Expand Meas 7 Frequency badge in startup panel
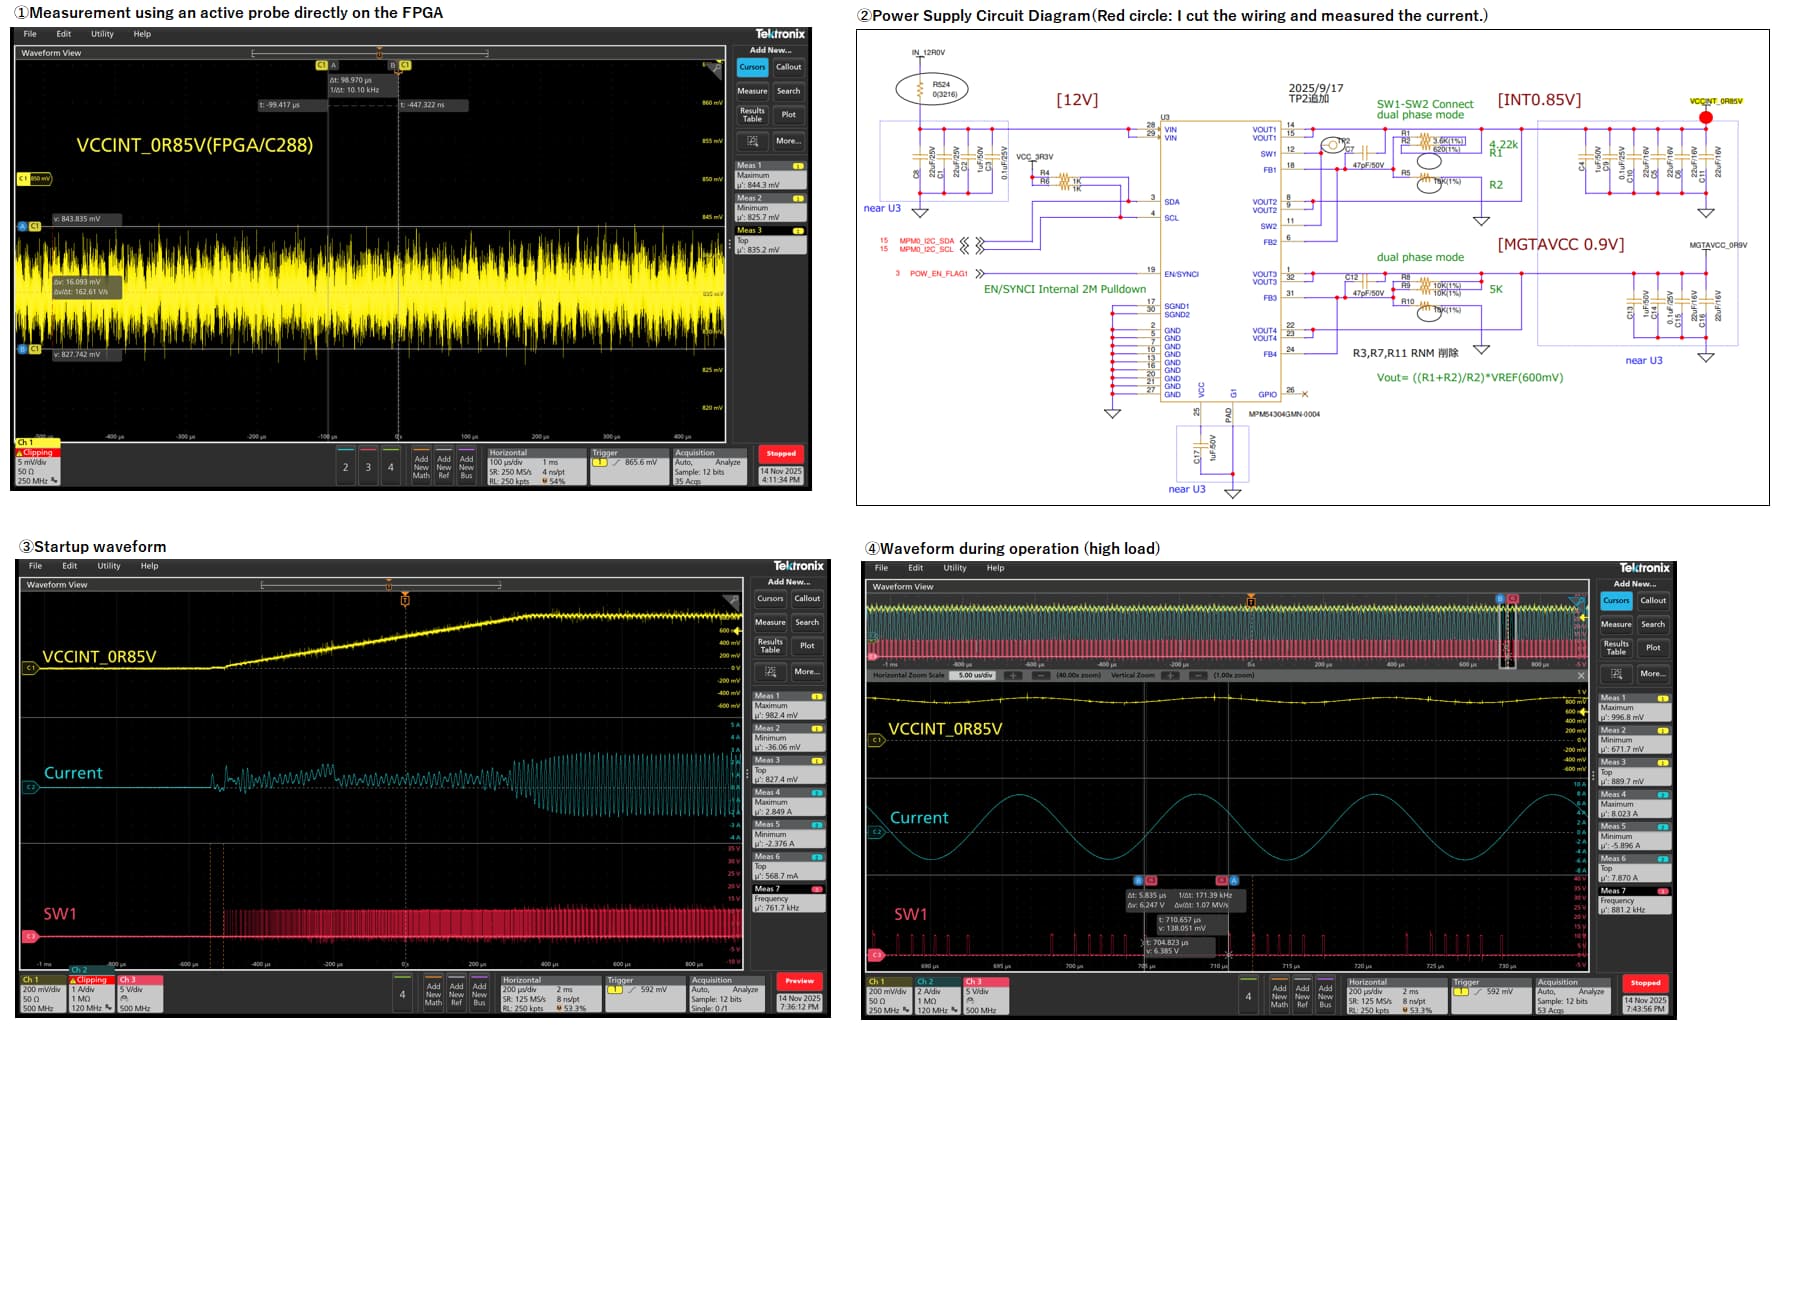Image resolution: width=1800 pixels, height=1300 pixels. (789, 898)
